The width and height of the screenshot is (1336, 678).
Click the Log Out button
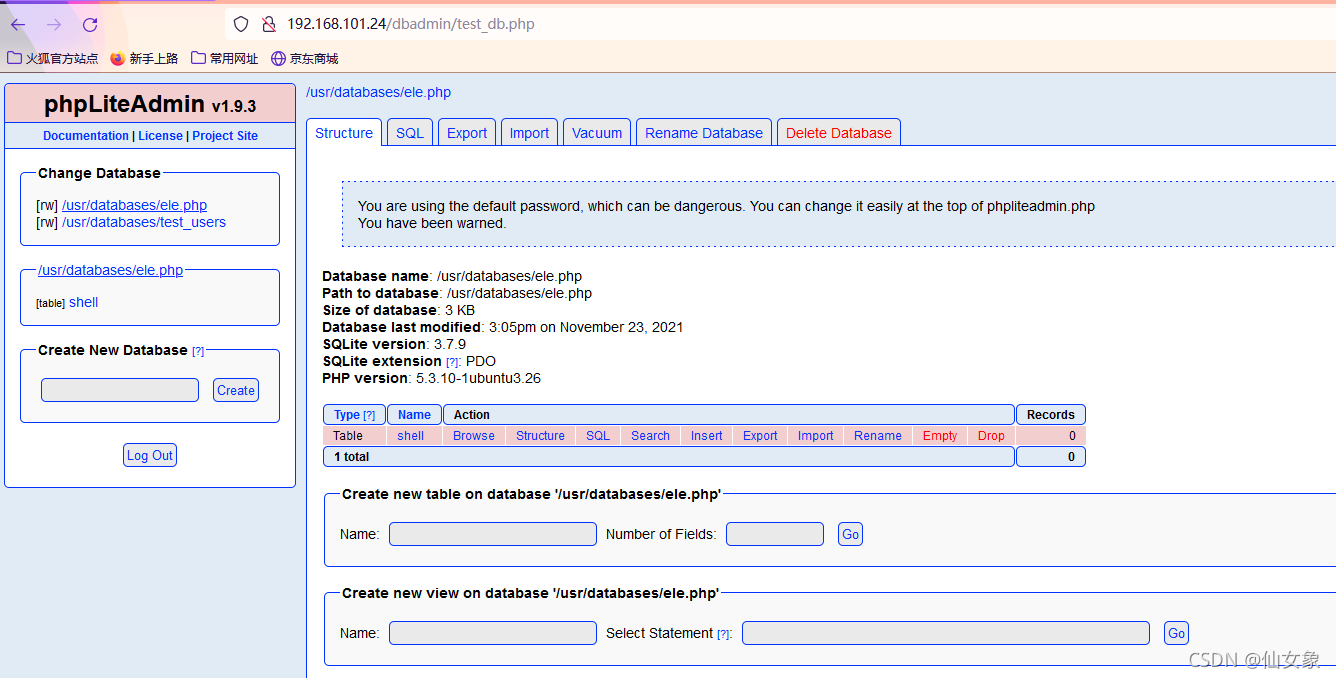[150, 455]
